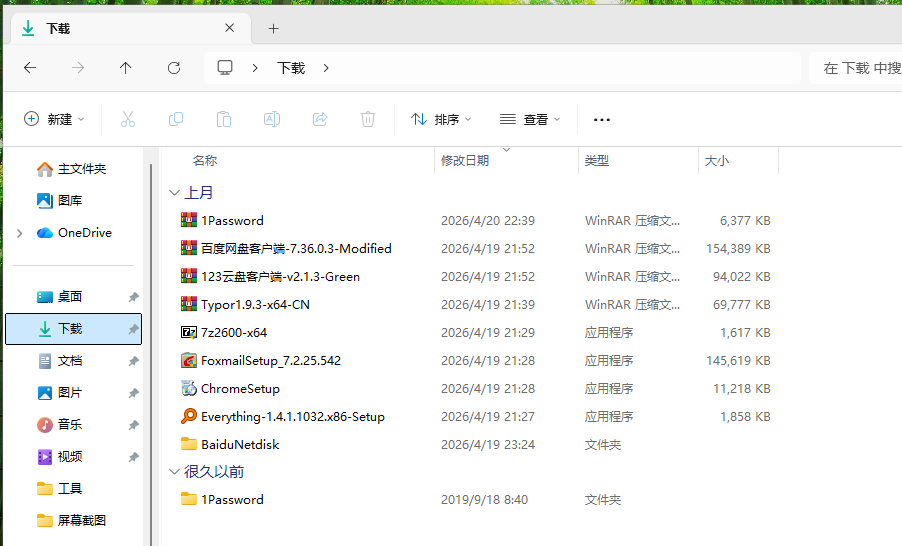Click the 7z2600-x64 file icon
The height and width of the screenshot is (546, 902).
tap(189, 332)
